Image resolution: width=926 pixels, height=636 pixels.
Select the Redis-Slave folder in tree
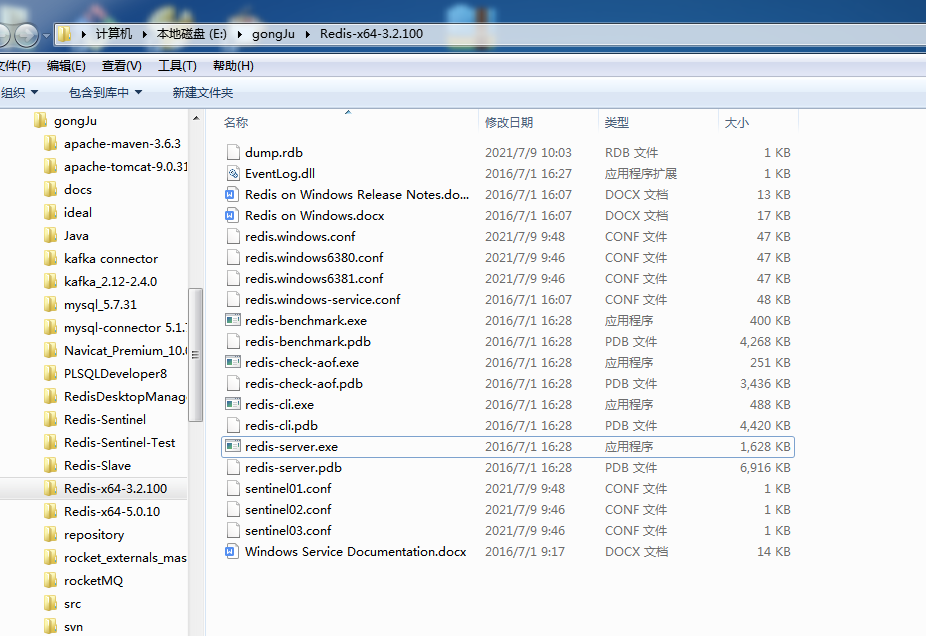click(97, 465)
